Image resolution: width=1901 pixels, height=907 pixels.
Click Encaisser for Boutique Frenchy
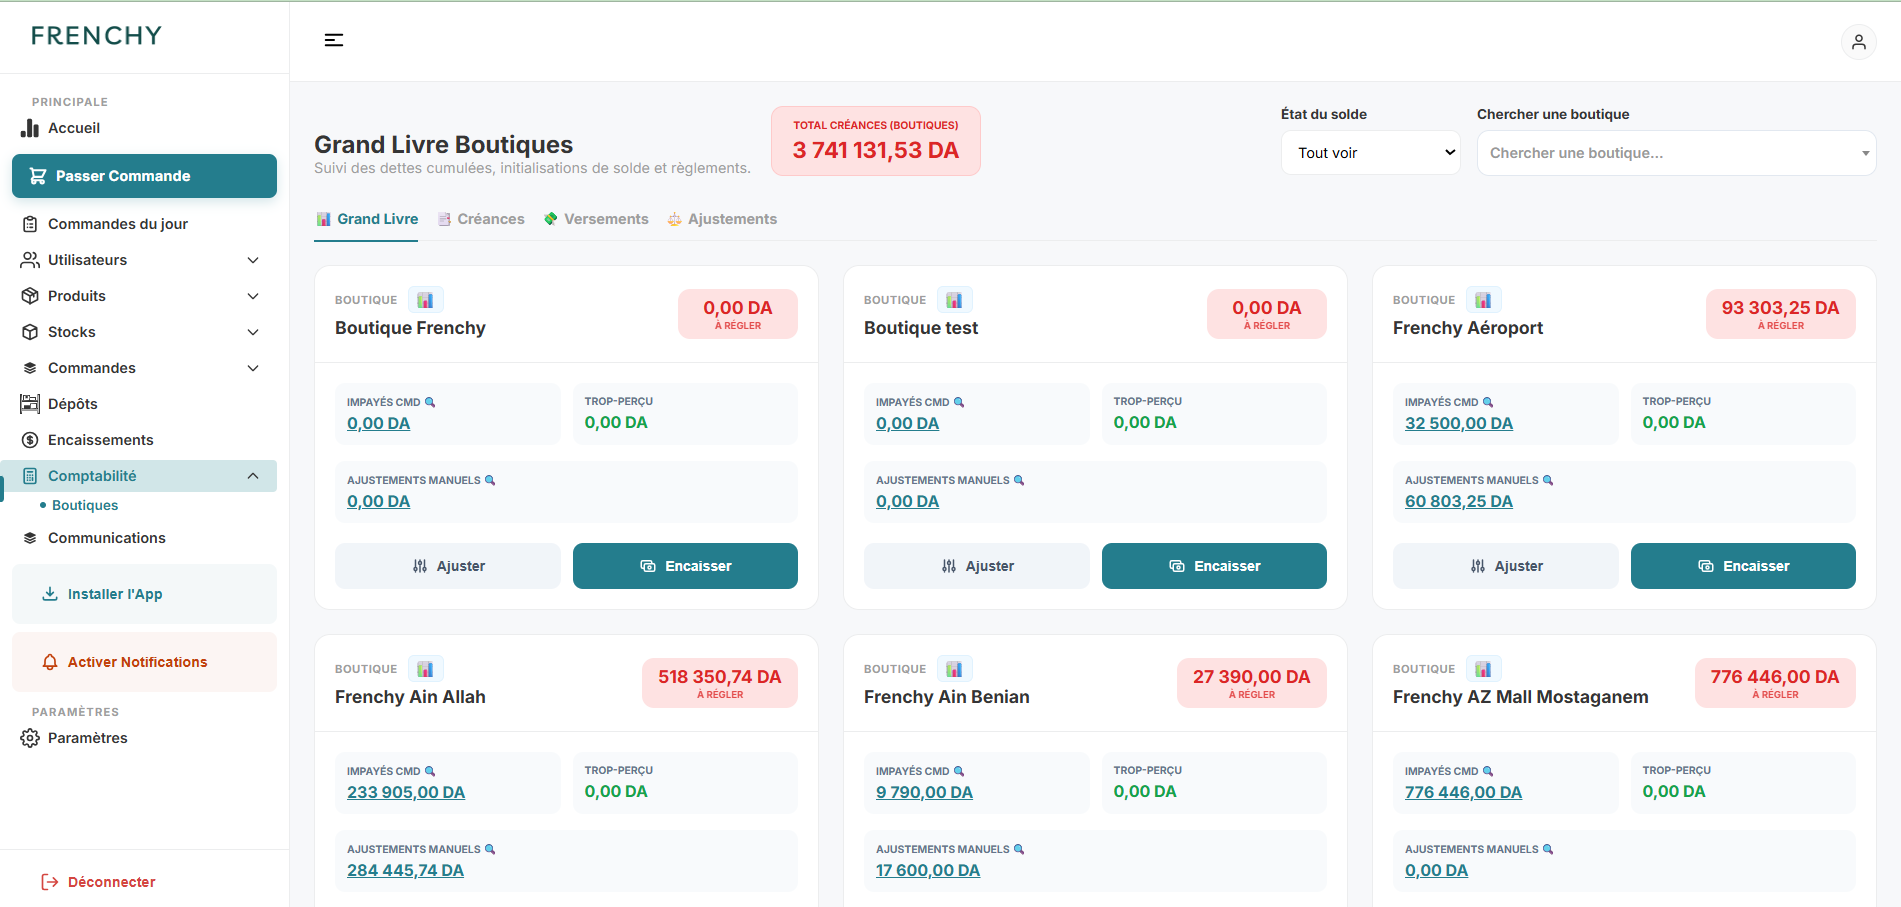[685, 566]
